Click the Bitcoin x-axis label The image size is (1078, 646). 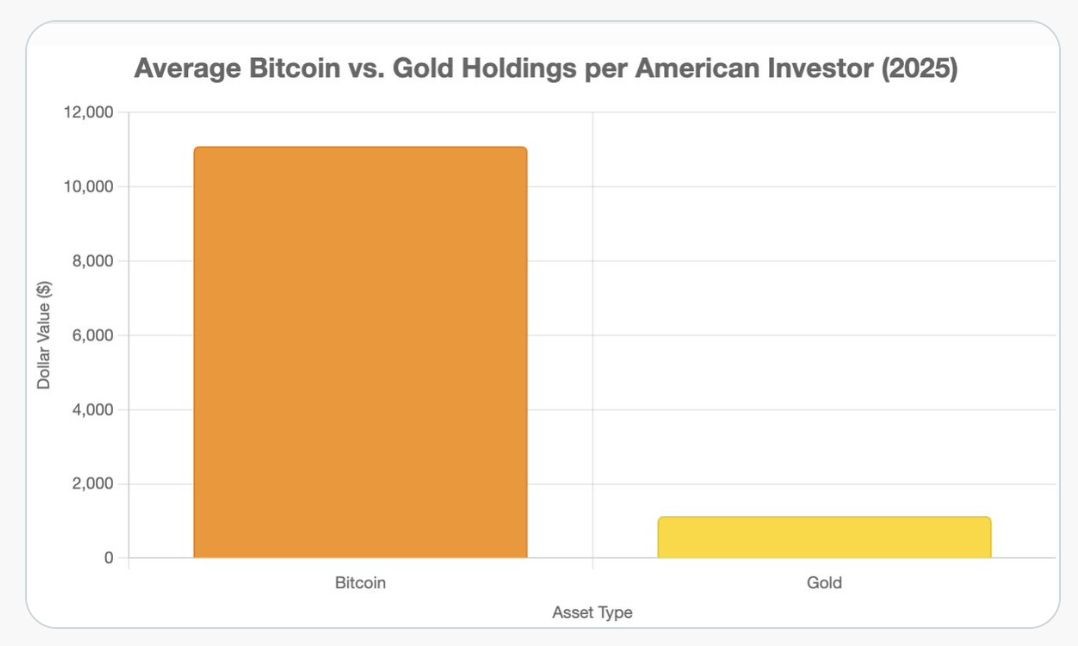[x=360, y=583]
